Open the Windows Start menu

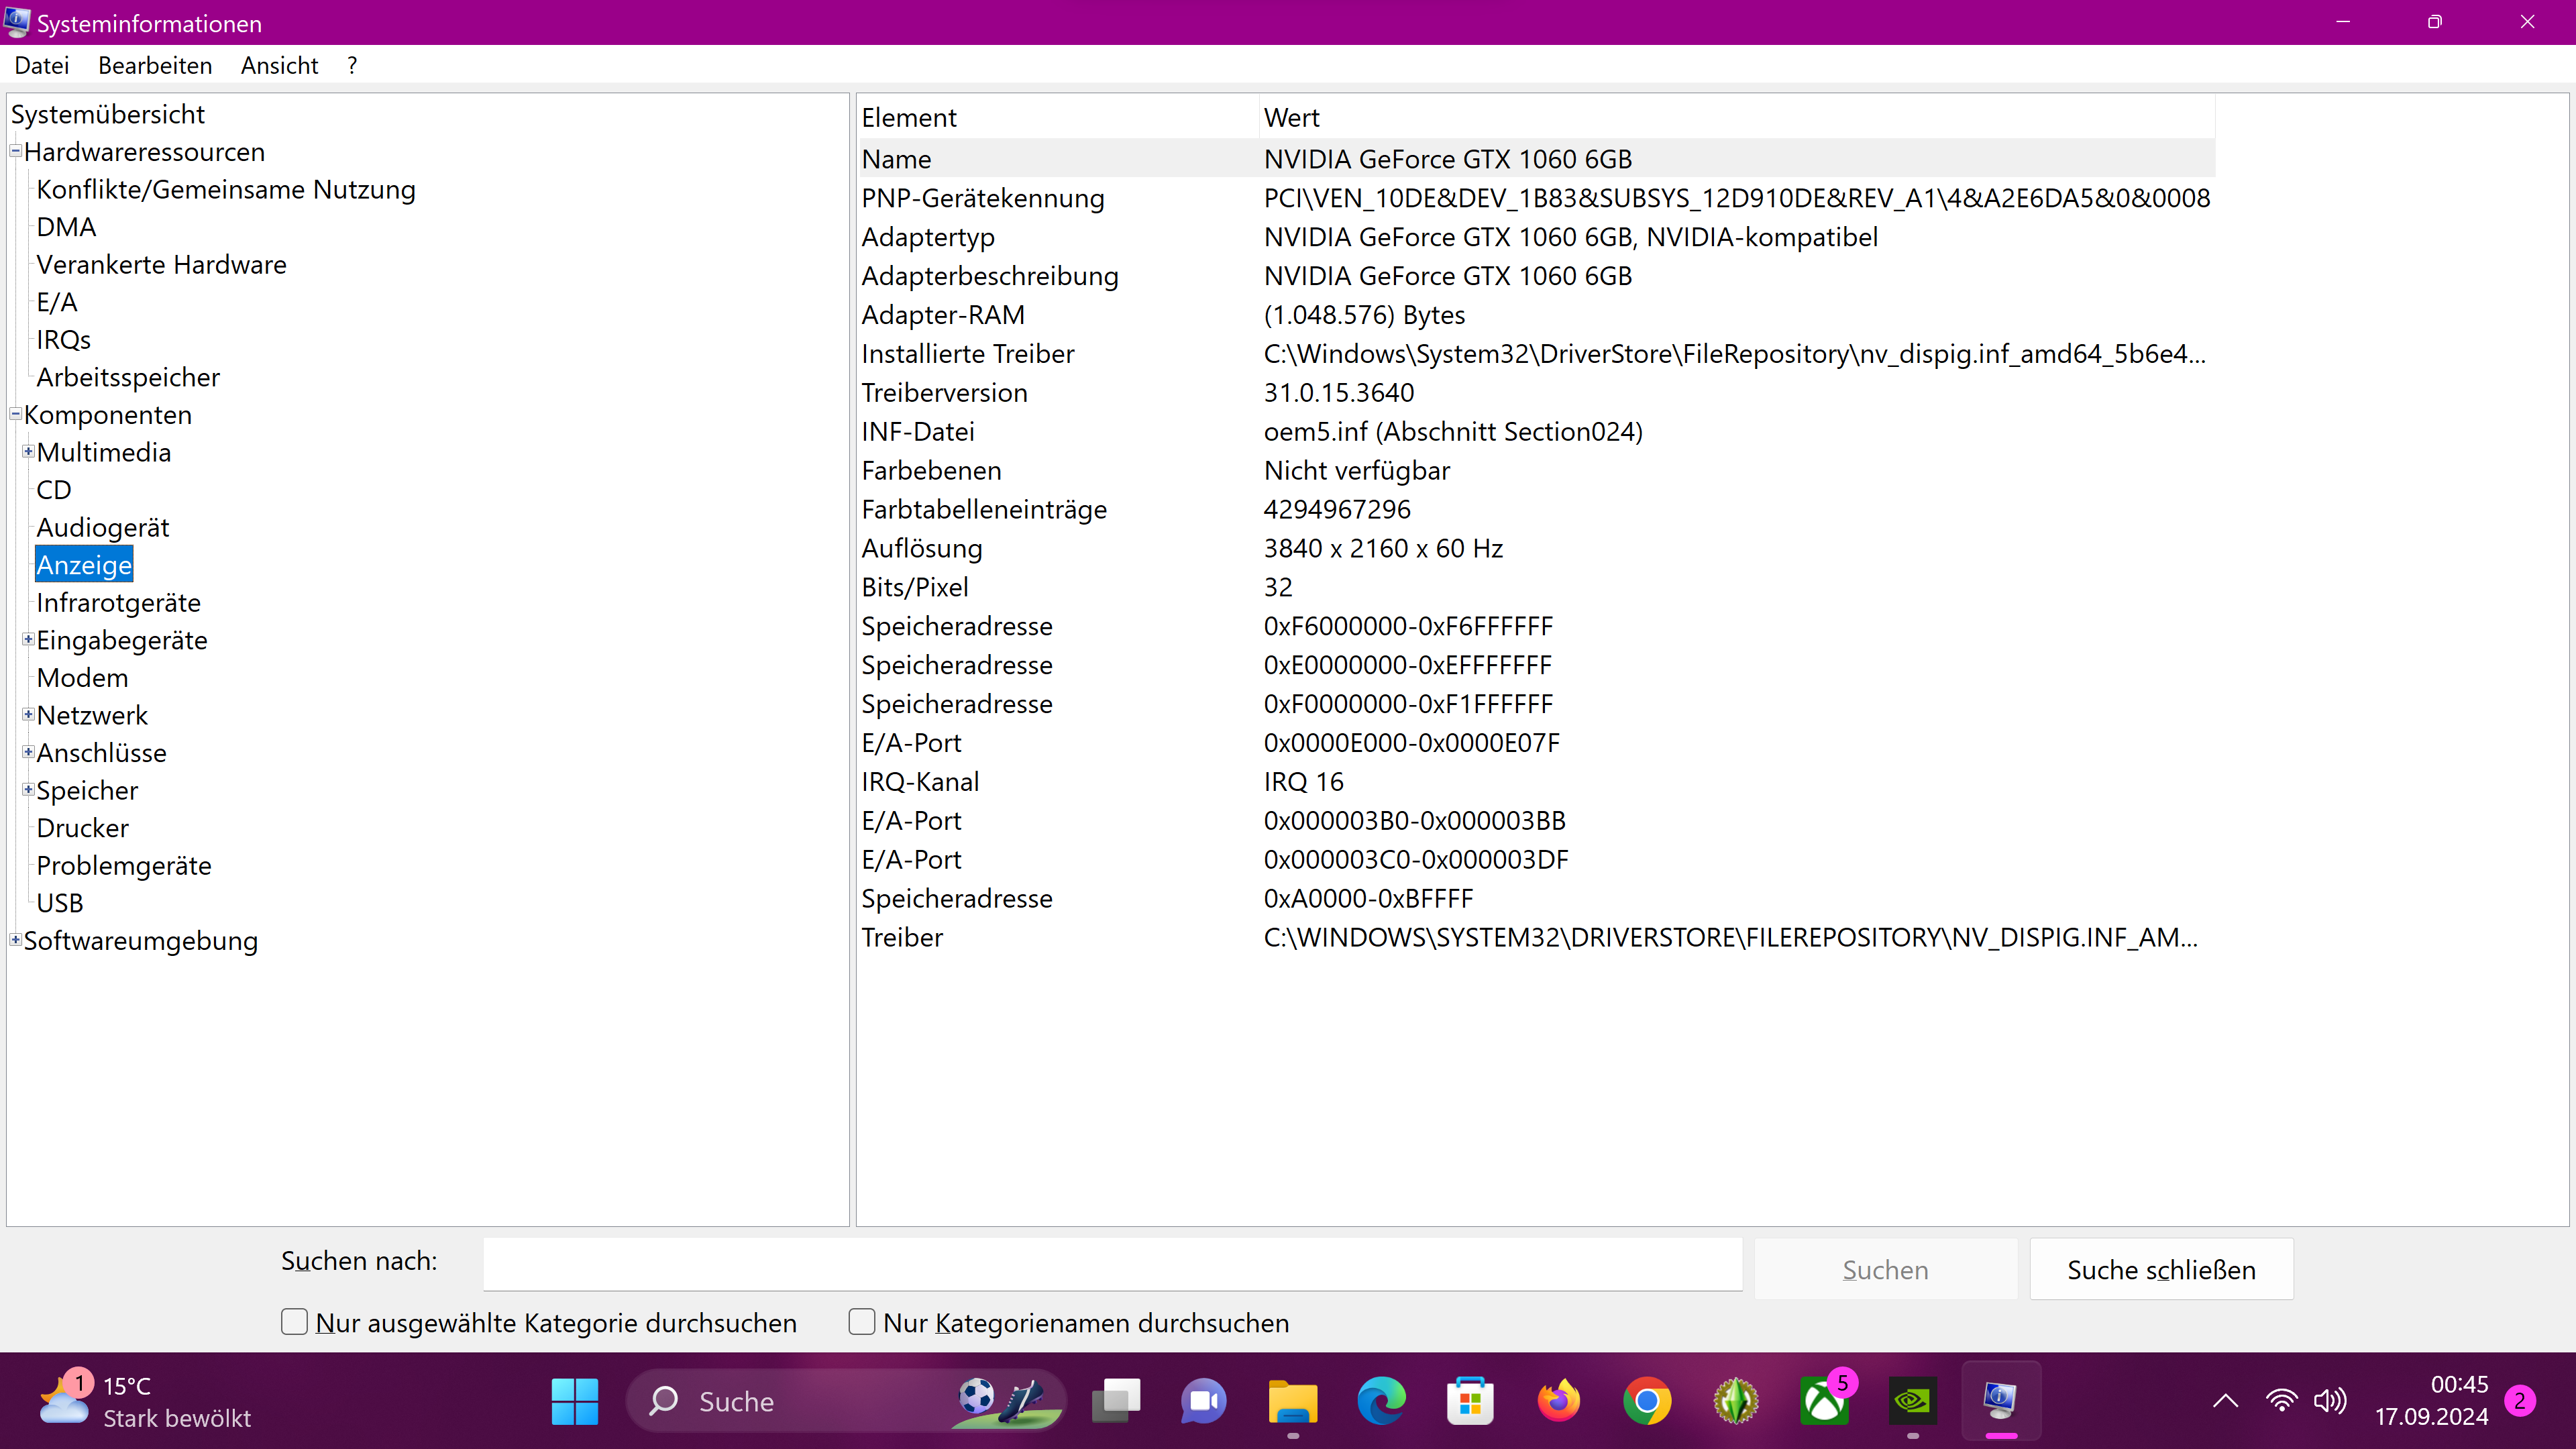[574, 1401]
